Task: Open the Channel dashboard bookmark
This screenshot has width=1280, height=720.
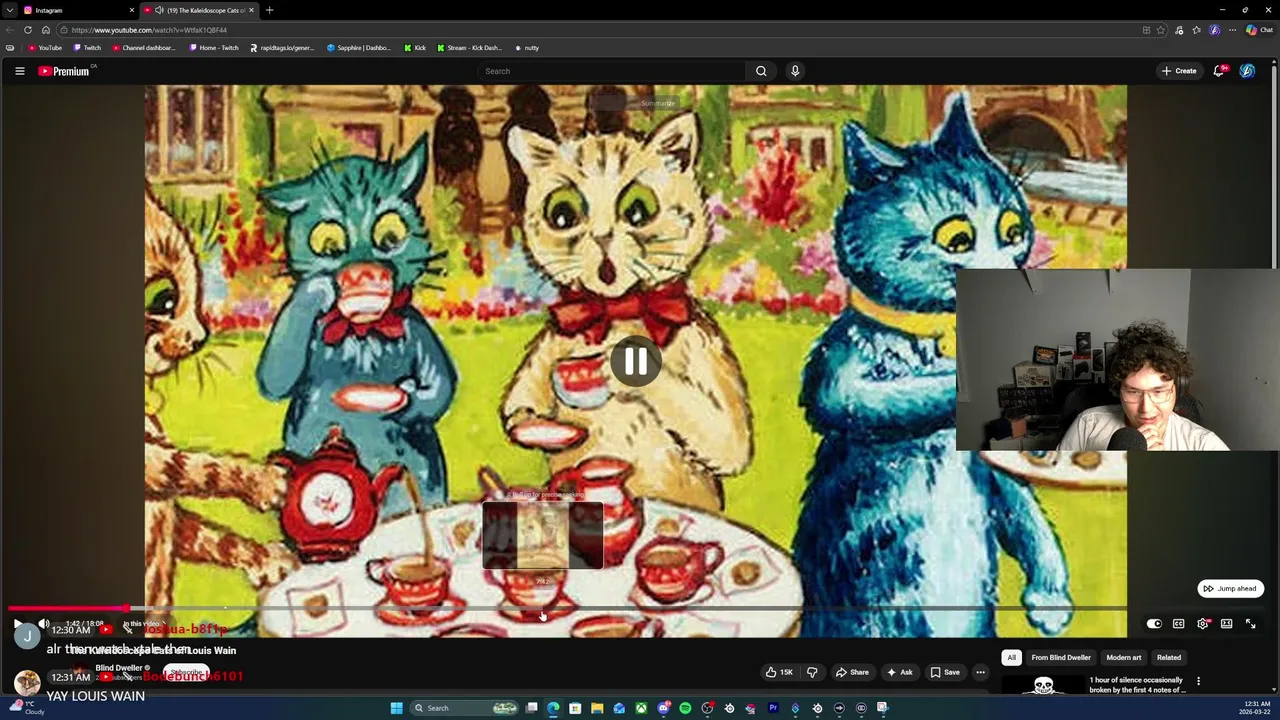Action: point(144,48)
